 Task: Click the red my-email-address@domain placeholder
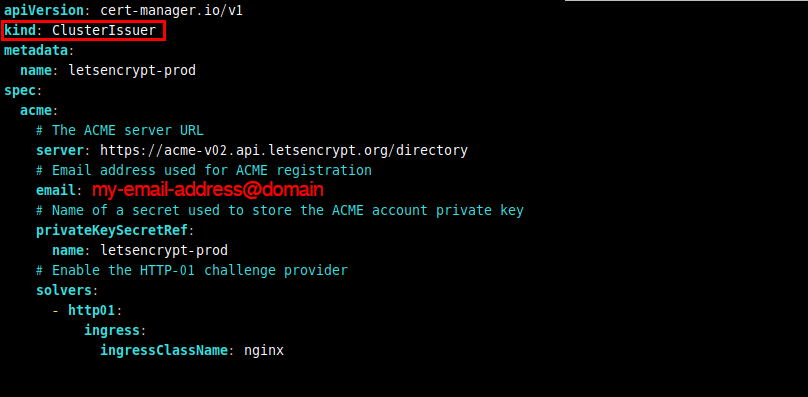pyautogui.click(x=208, y=190)
